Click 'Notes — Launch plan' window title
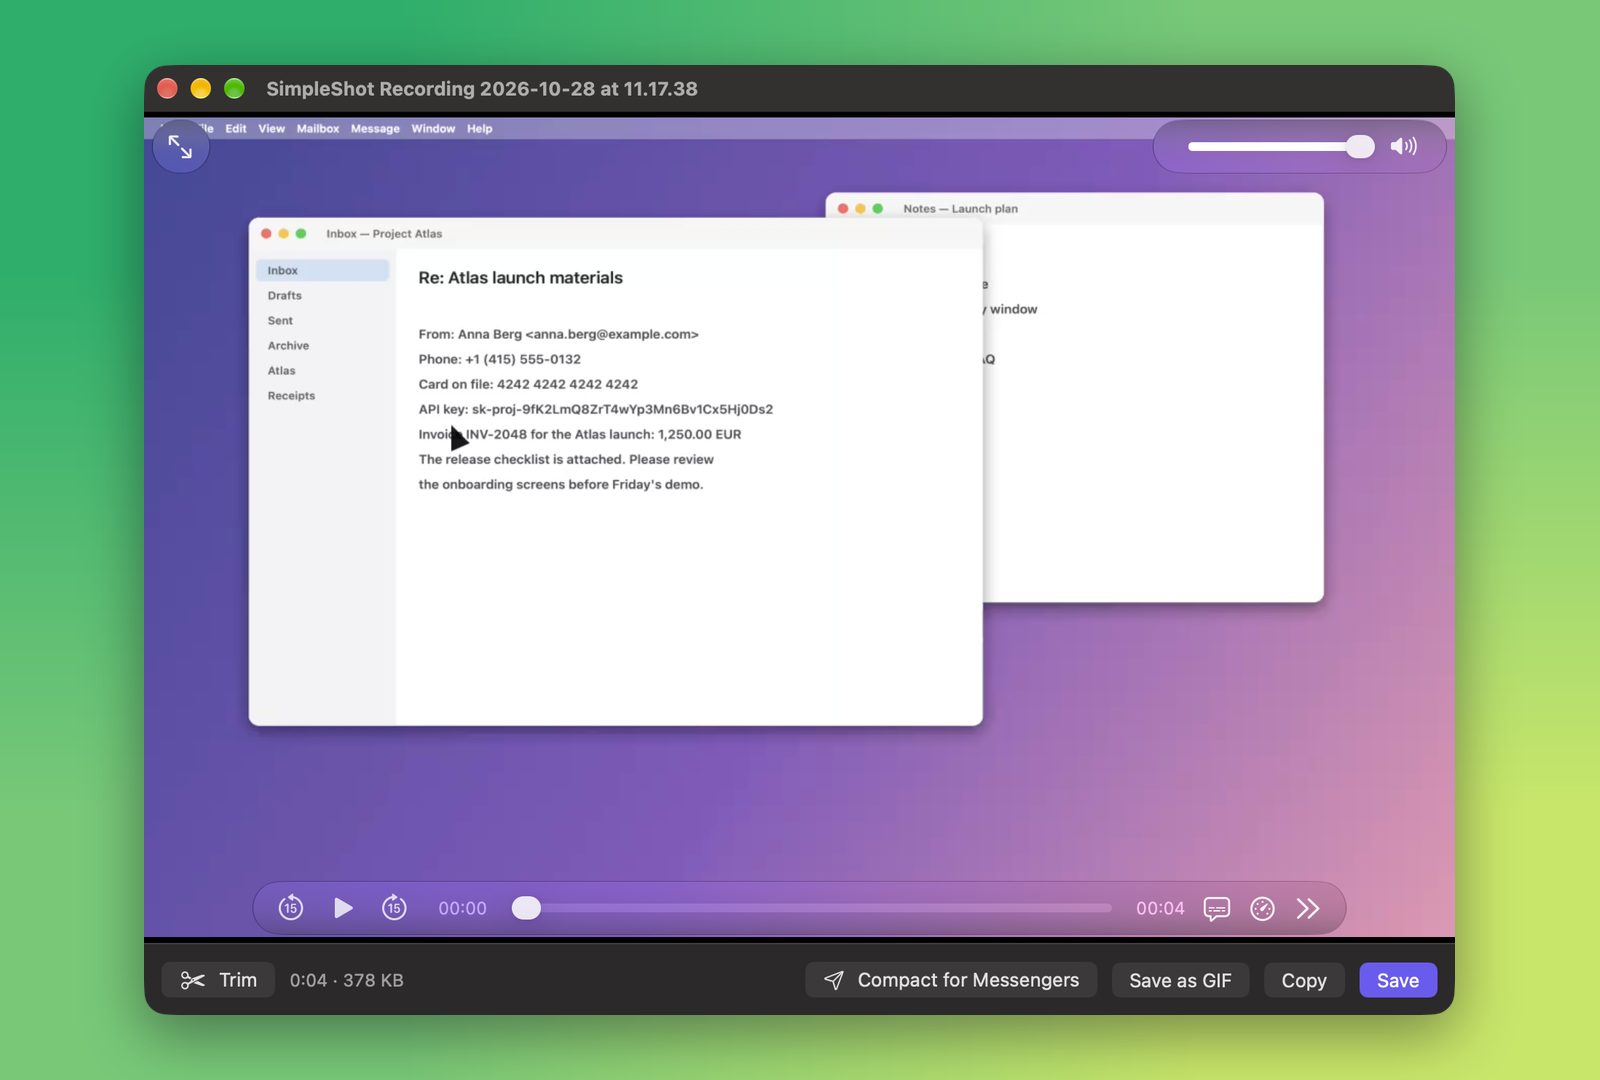This screenshot has height=1080, width=1600. point(960,209)
